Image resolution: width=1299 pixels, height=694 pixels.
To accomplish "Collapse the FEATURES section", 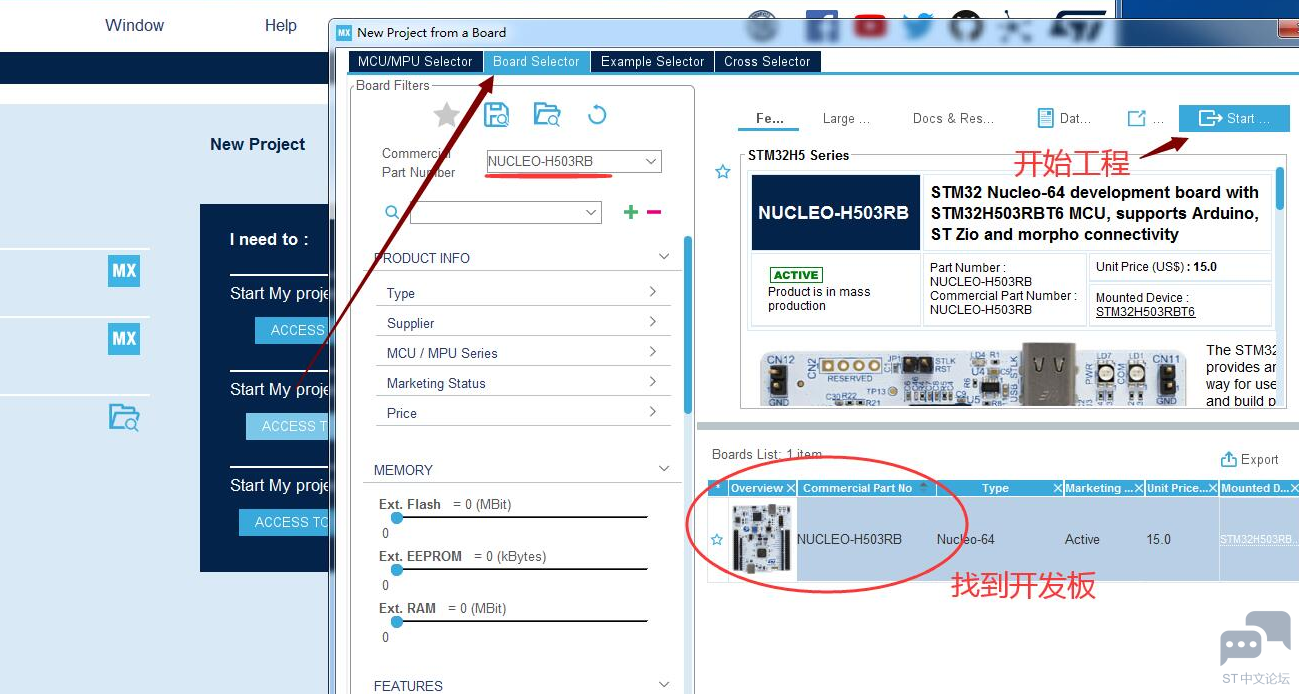I will (664, 685).
